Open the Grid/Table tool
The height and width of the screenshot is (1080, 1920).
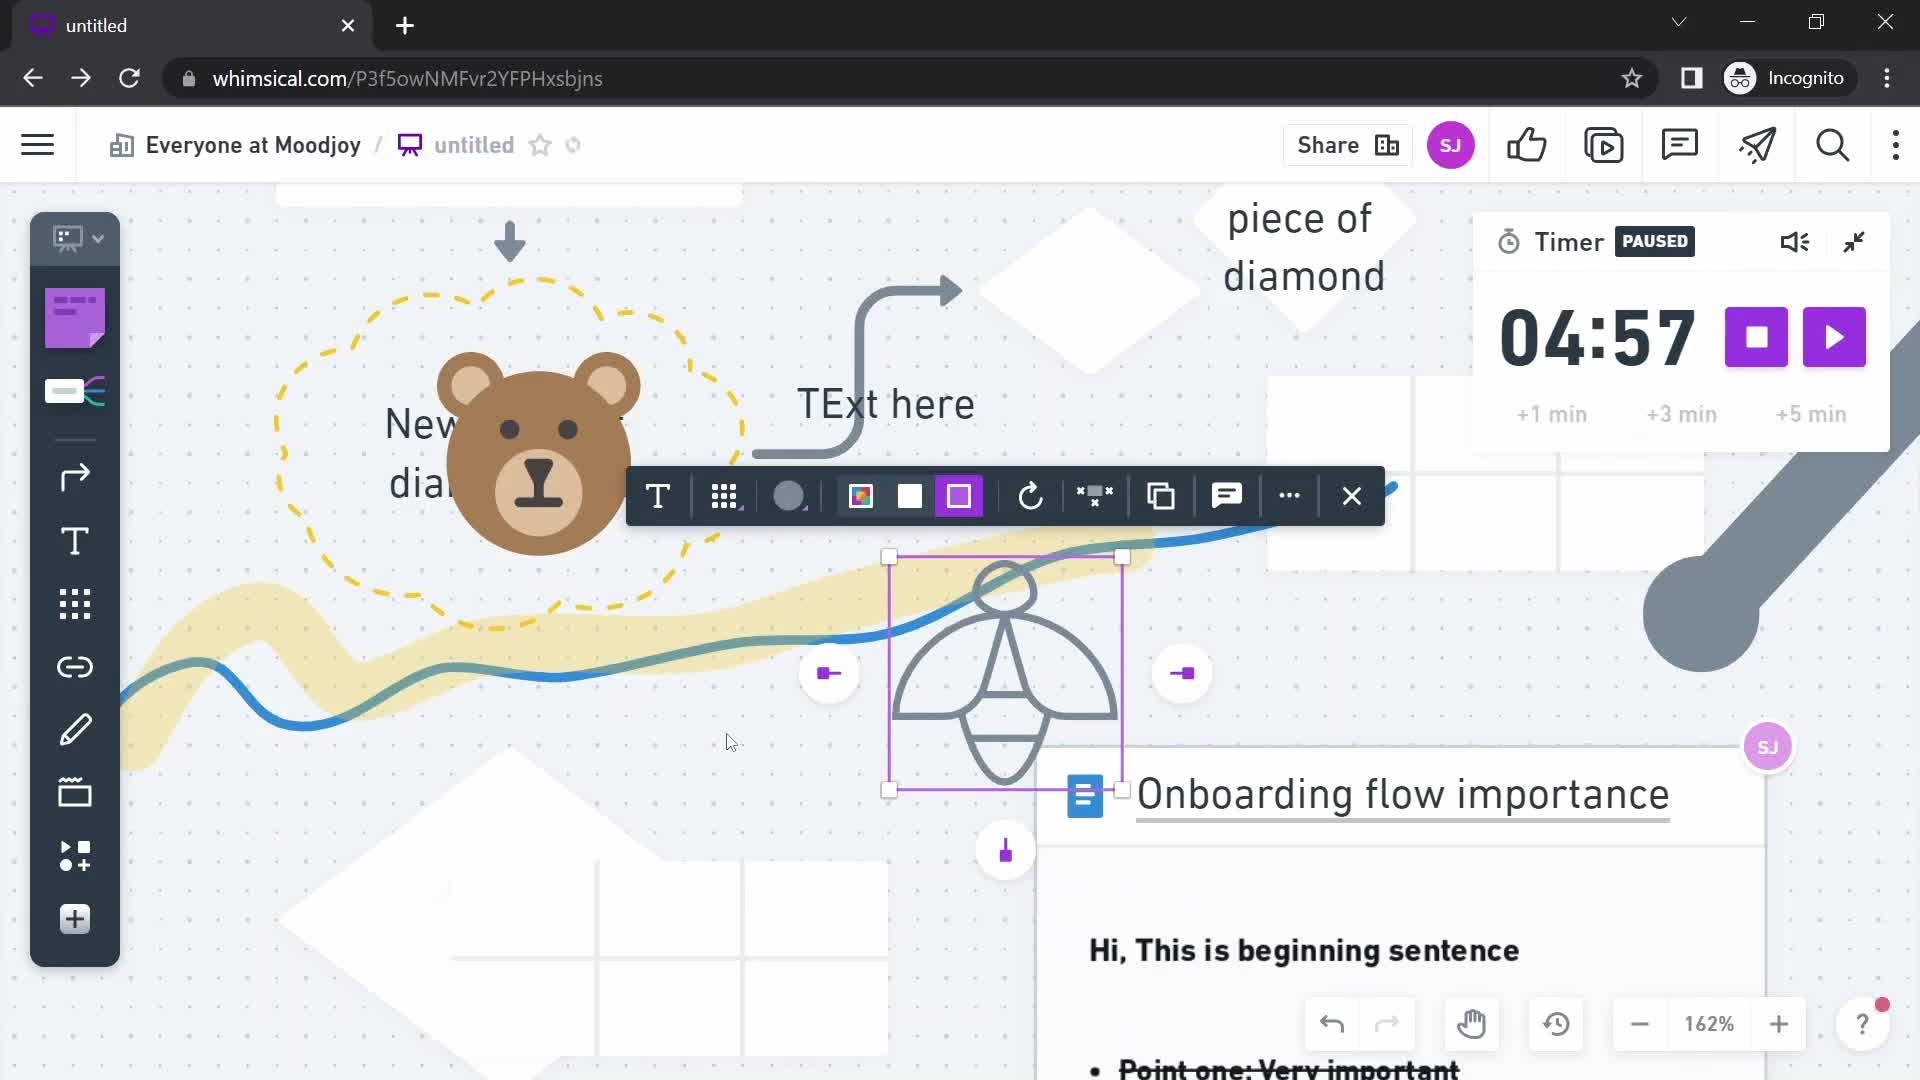[75, 604]
